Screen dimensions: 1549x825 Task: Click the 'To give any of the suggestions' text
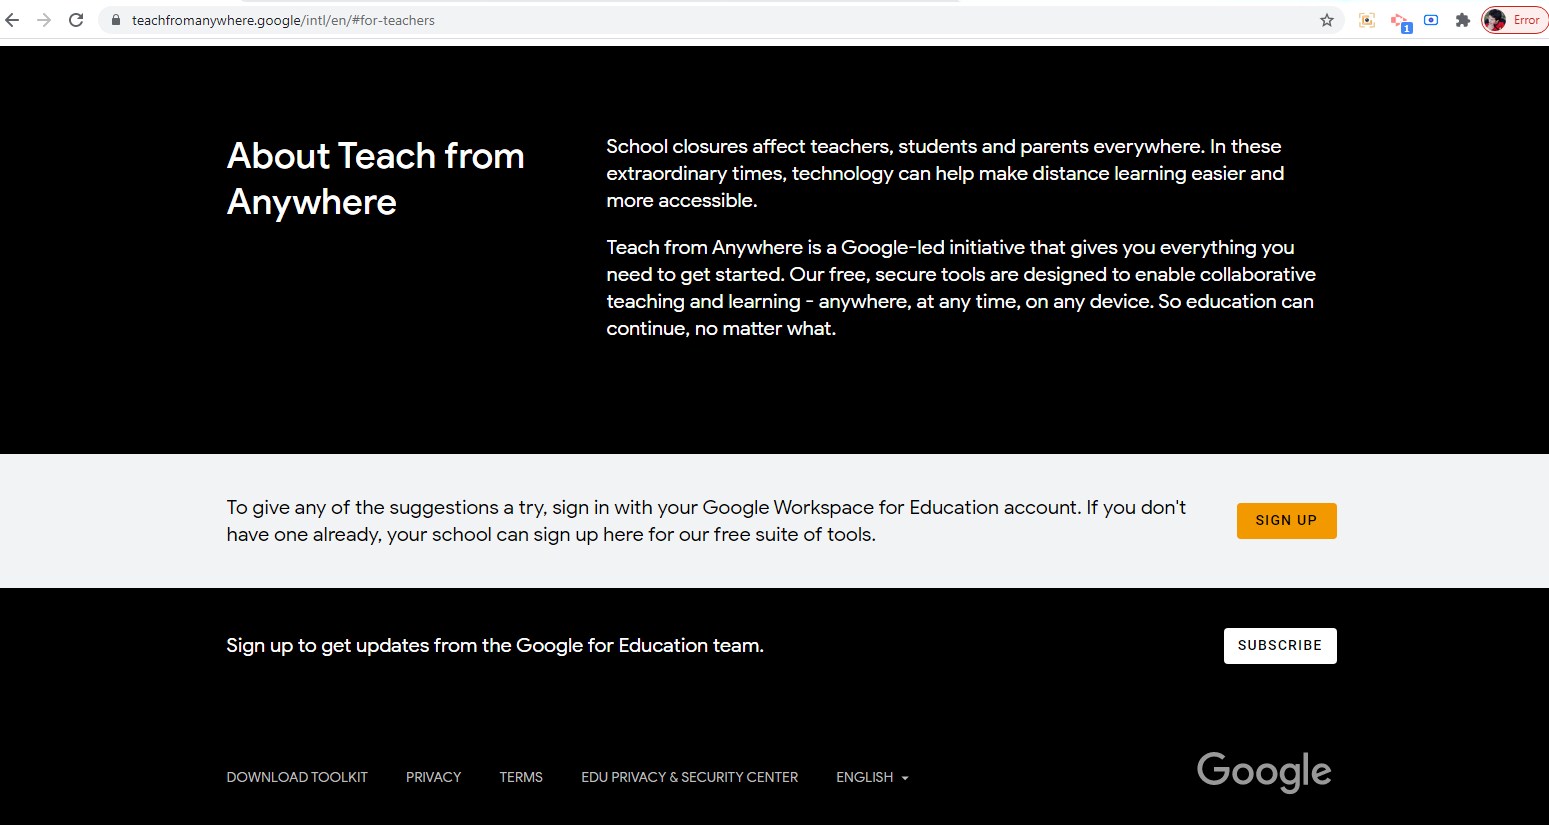706,521
